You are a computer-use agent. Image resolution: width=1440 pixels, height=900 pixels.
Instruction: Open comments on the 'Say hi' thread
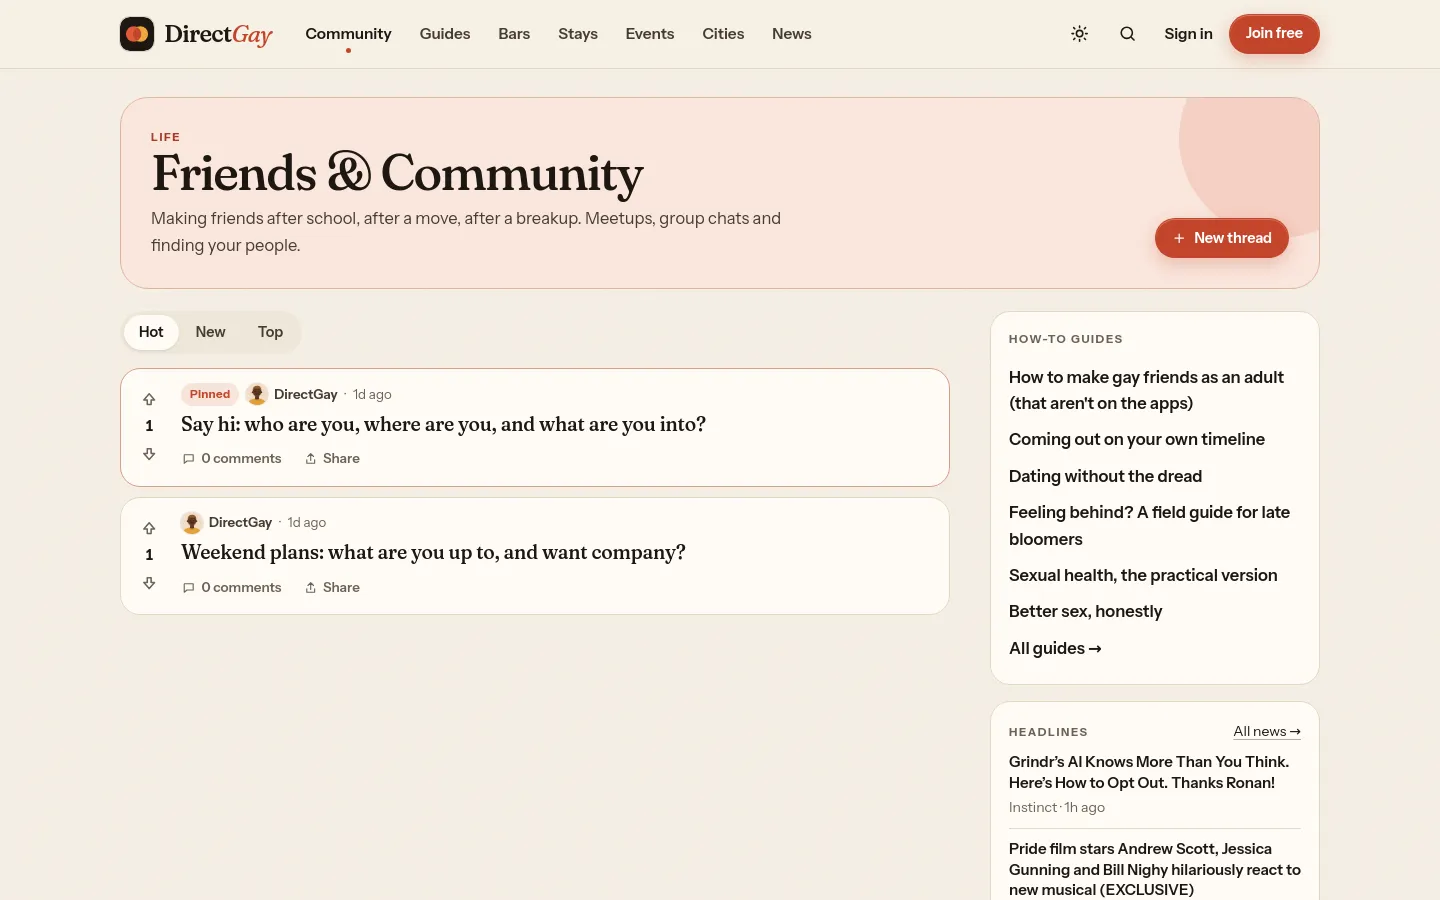232,458
